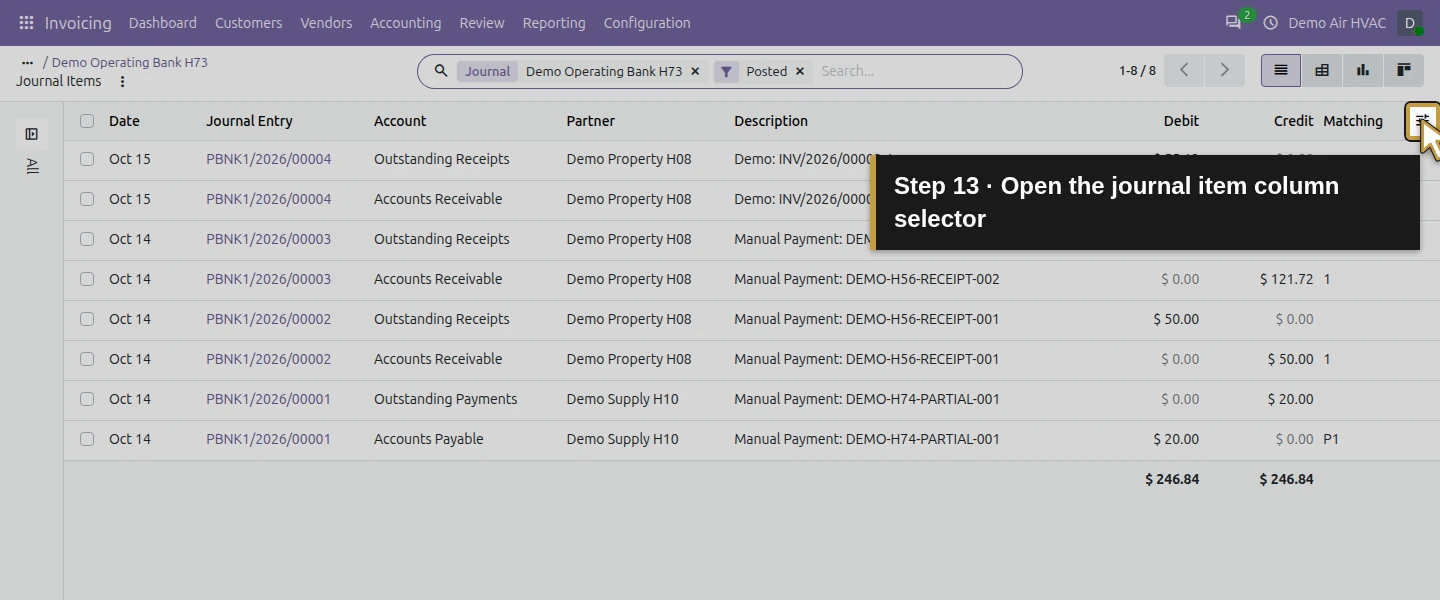
Task: Switch to kanban view
Action: coord(1403,70)
